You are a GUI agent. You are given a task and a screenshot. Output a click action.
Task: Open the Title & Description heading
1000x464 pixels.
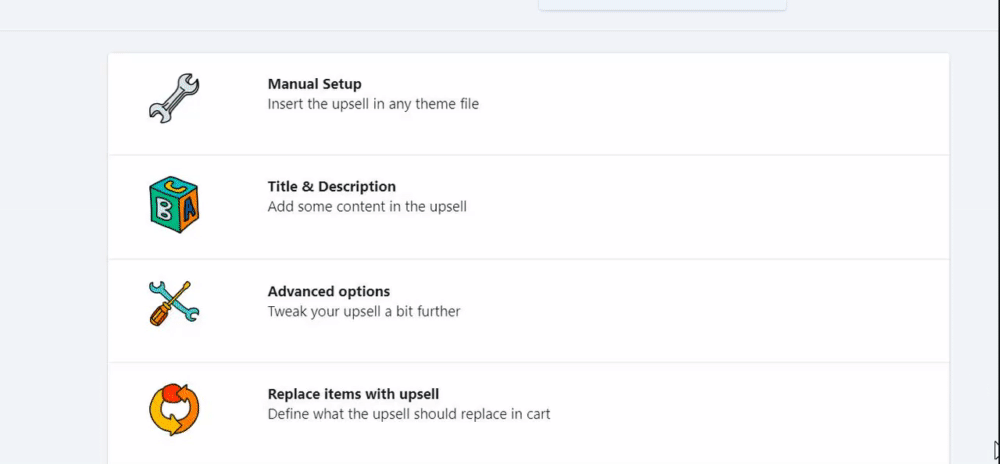coord(332,187)
